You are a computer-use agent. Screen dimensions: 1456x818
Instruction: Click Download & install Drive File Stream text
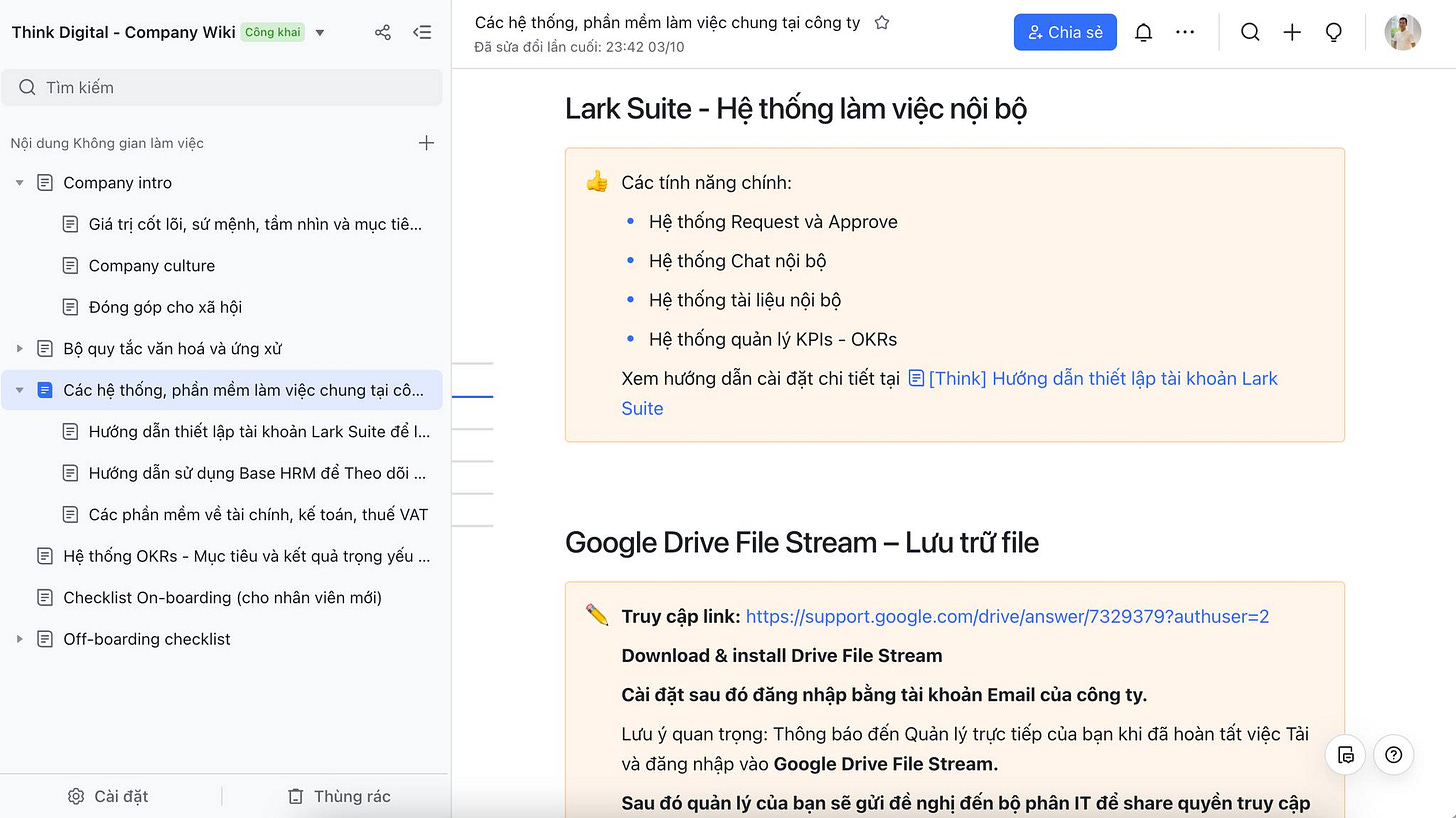click(x=782, y=656)
